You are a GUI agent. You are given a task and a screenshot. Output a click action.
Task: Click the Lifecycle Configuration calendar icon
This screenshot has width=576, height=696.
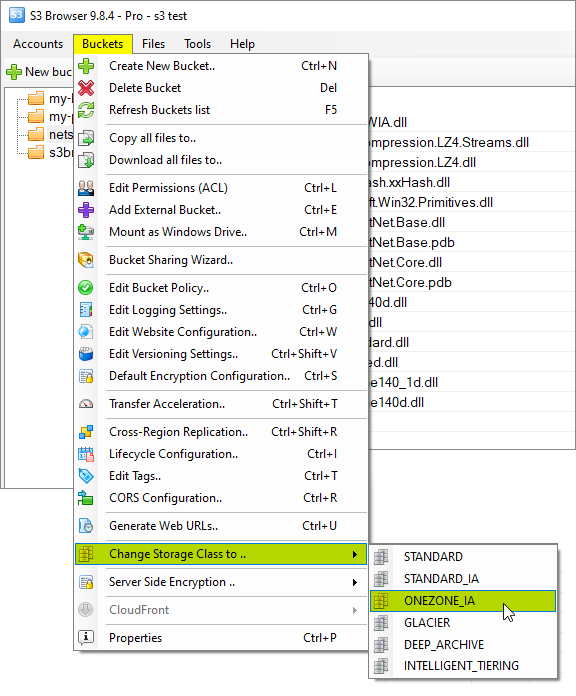pyautogui.click(x=86, y=454)
